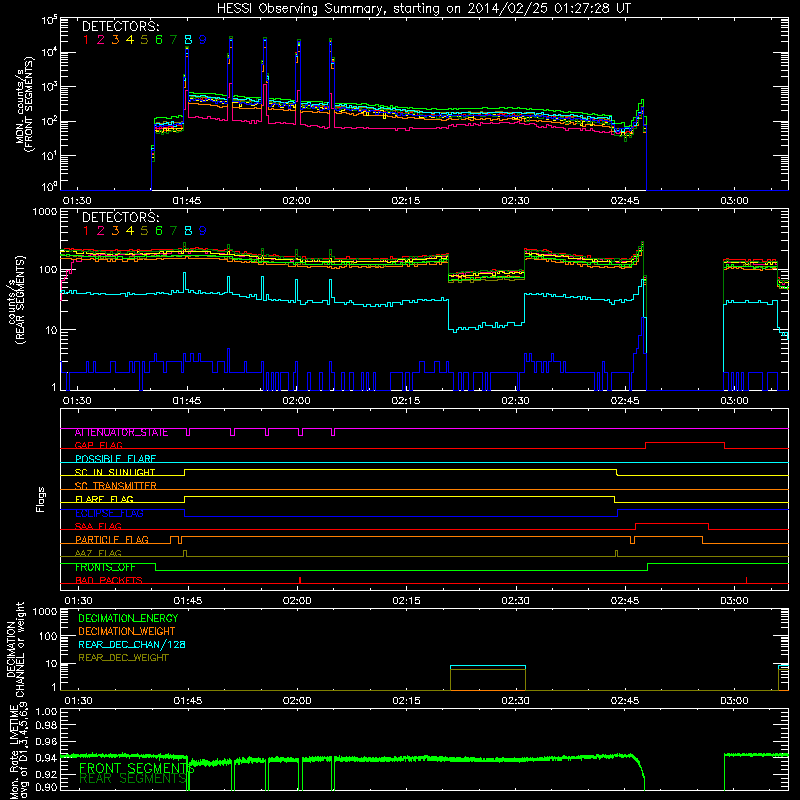The image size is (800, 800).
Task: Click the FRONTS_OFF flag label
Action: (x=105, y=567)
